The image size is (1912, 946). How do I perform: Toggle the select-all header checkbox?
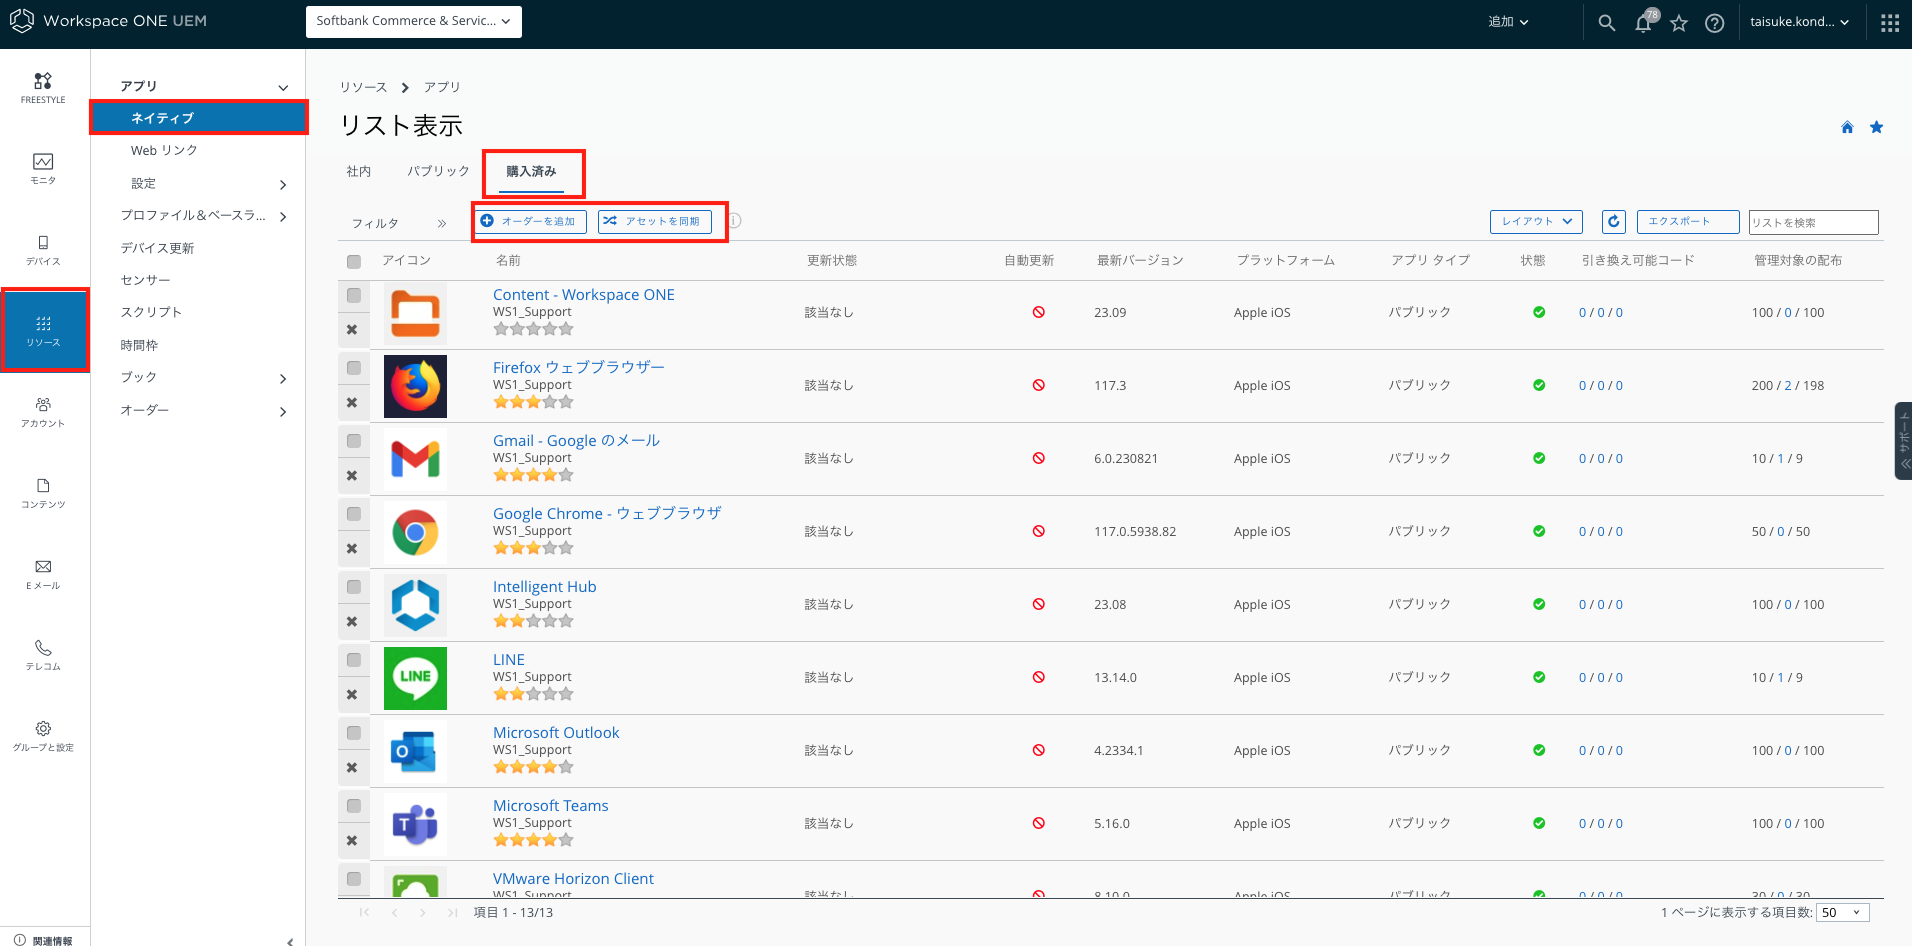(354, 262)
